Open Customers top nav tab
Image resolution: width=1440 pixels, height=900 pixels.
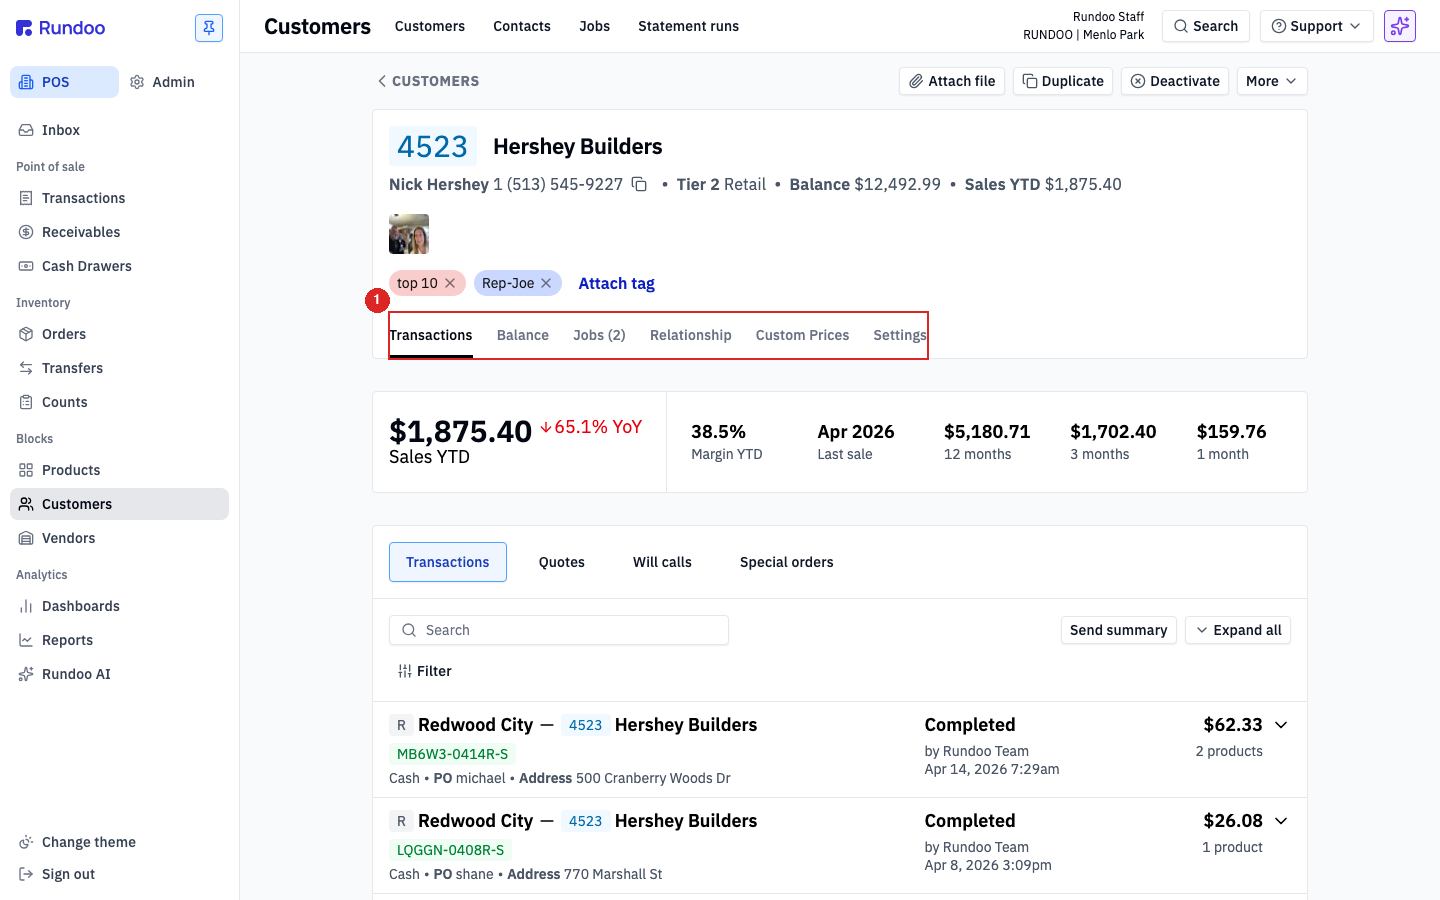coord(430,26)
